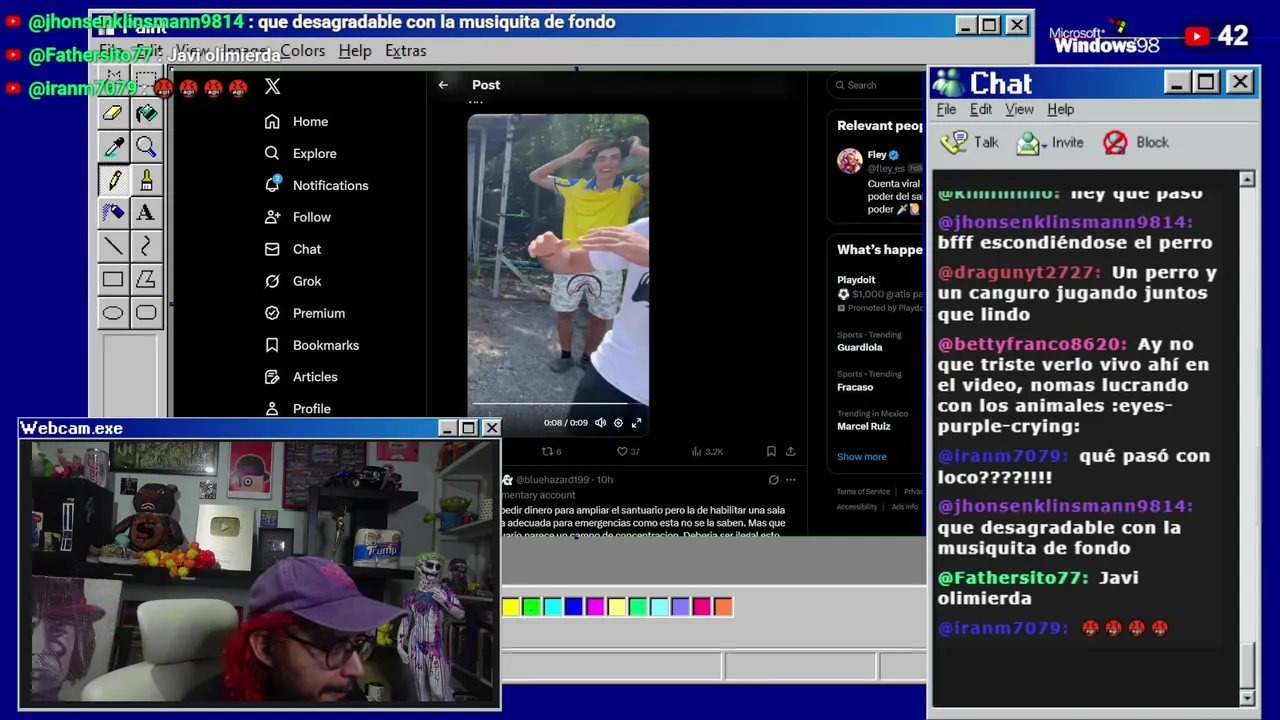Select the Airbrush spray tool
The width and height of the screenshot is (1280, 720).
pyautogui.click(x=113, y=213)
